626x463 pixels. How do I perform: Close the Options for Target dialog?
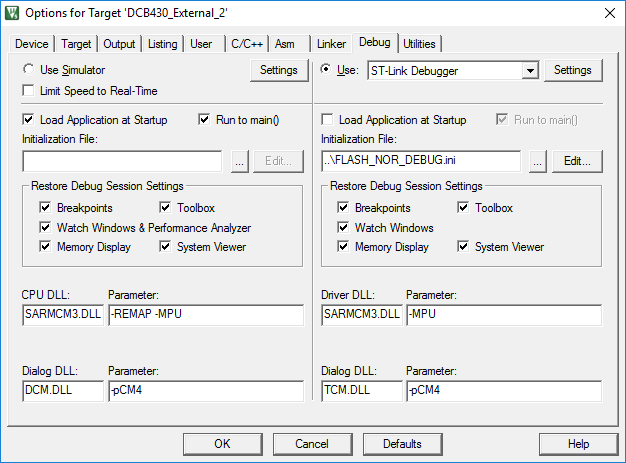tap(610, 13)
